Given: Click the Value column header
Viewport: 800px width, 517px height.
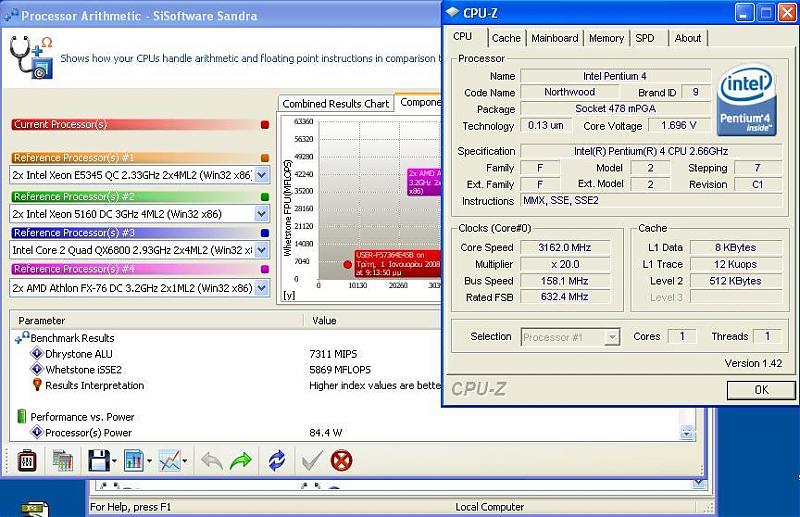Looking at the screenshot, I should pos(373,321).
